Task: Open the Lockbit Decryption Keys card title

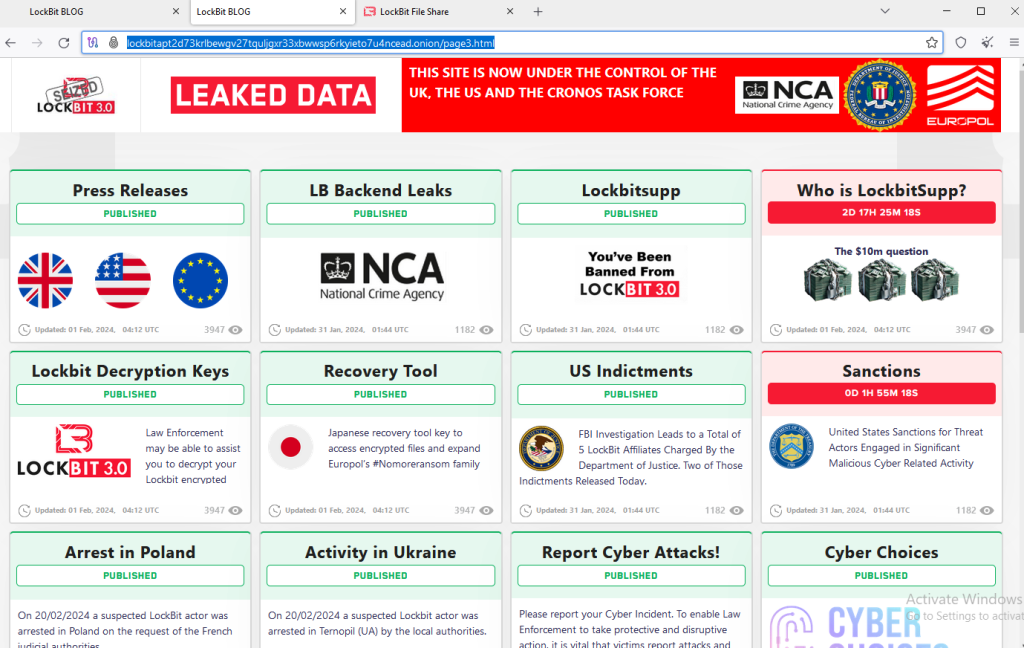Action: coord(130,371)
